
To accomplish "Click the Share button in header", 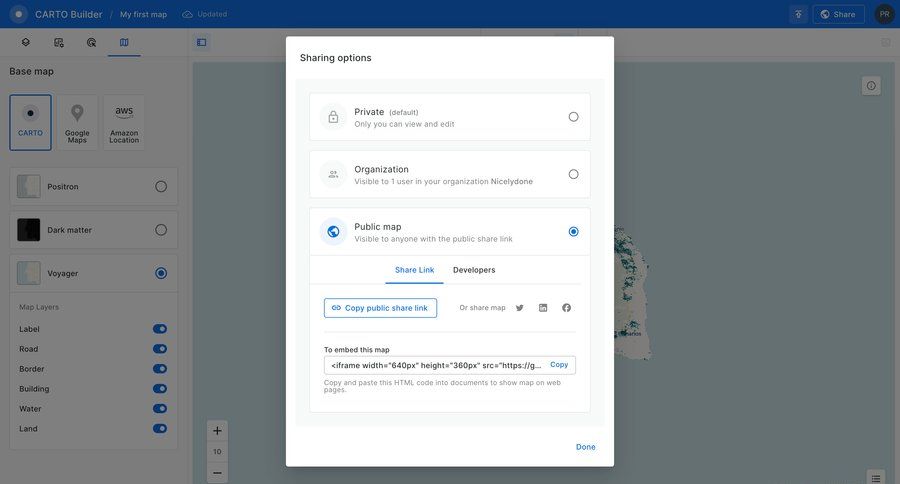I will [838, 14].
